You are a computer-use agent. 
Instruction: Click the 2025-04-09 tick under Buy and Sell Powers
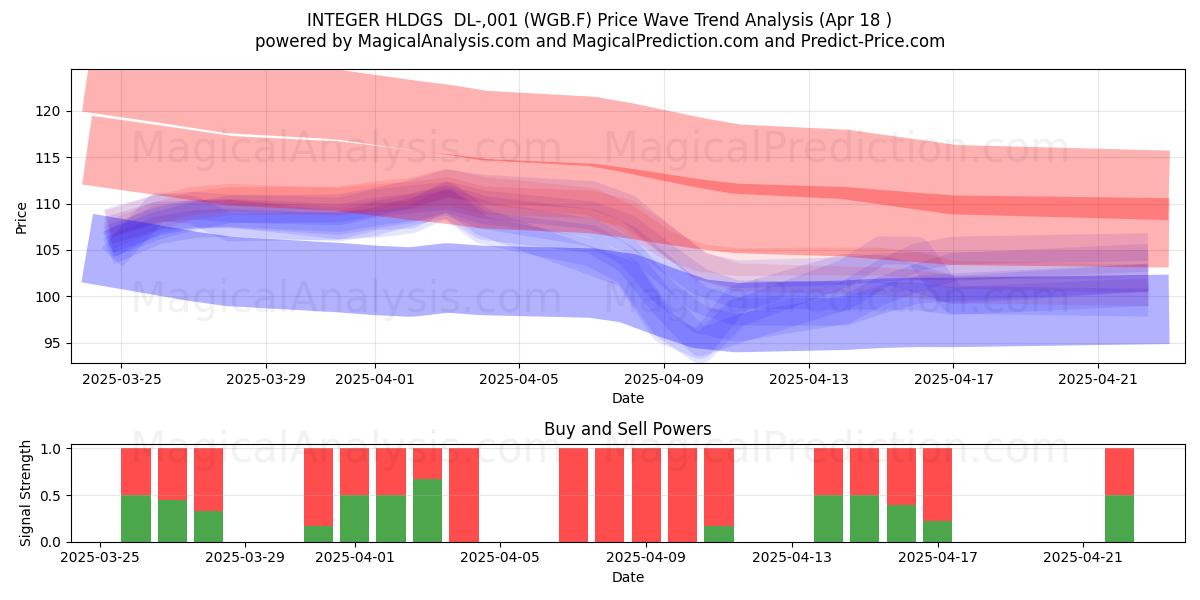pyautogui.click(x=647, y=558)
